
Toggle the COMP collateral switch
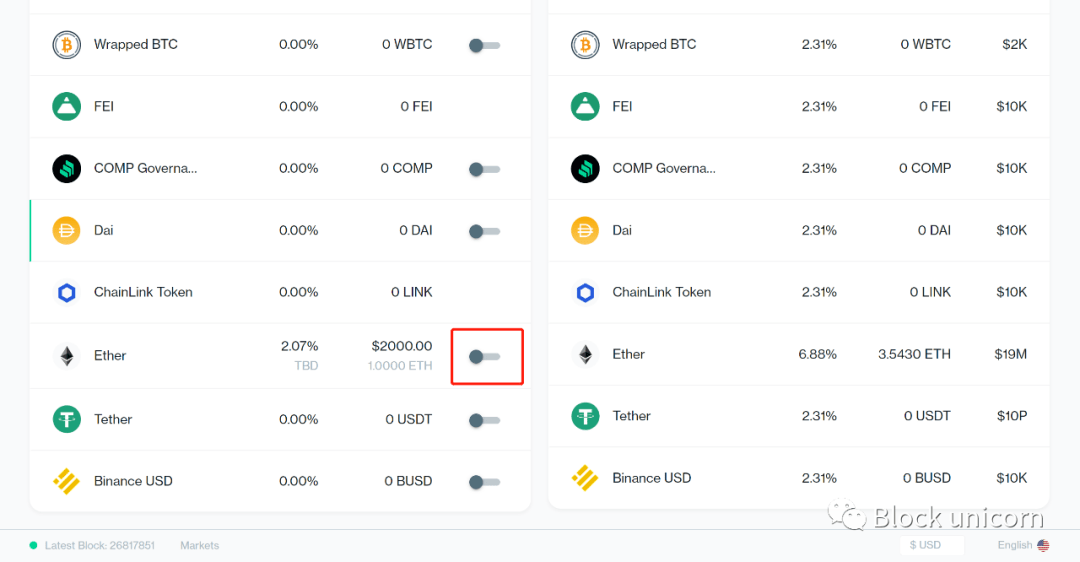[x=484, y=169]
